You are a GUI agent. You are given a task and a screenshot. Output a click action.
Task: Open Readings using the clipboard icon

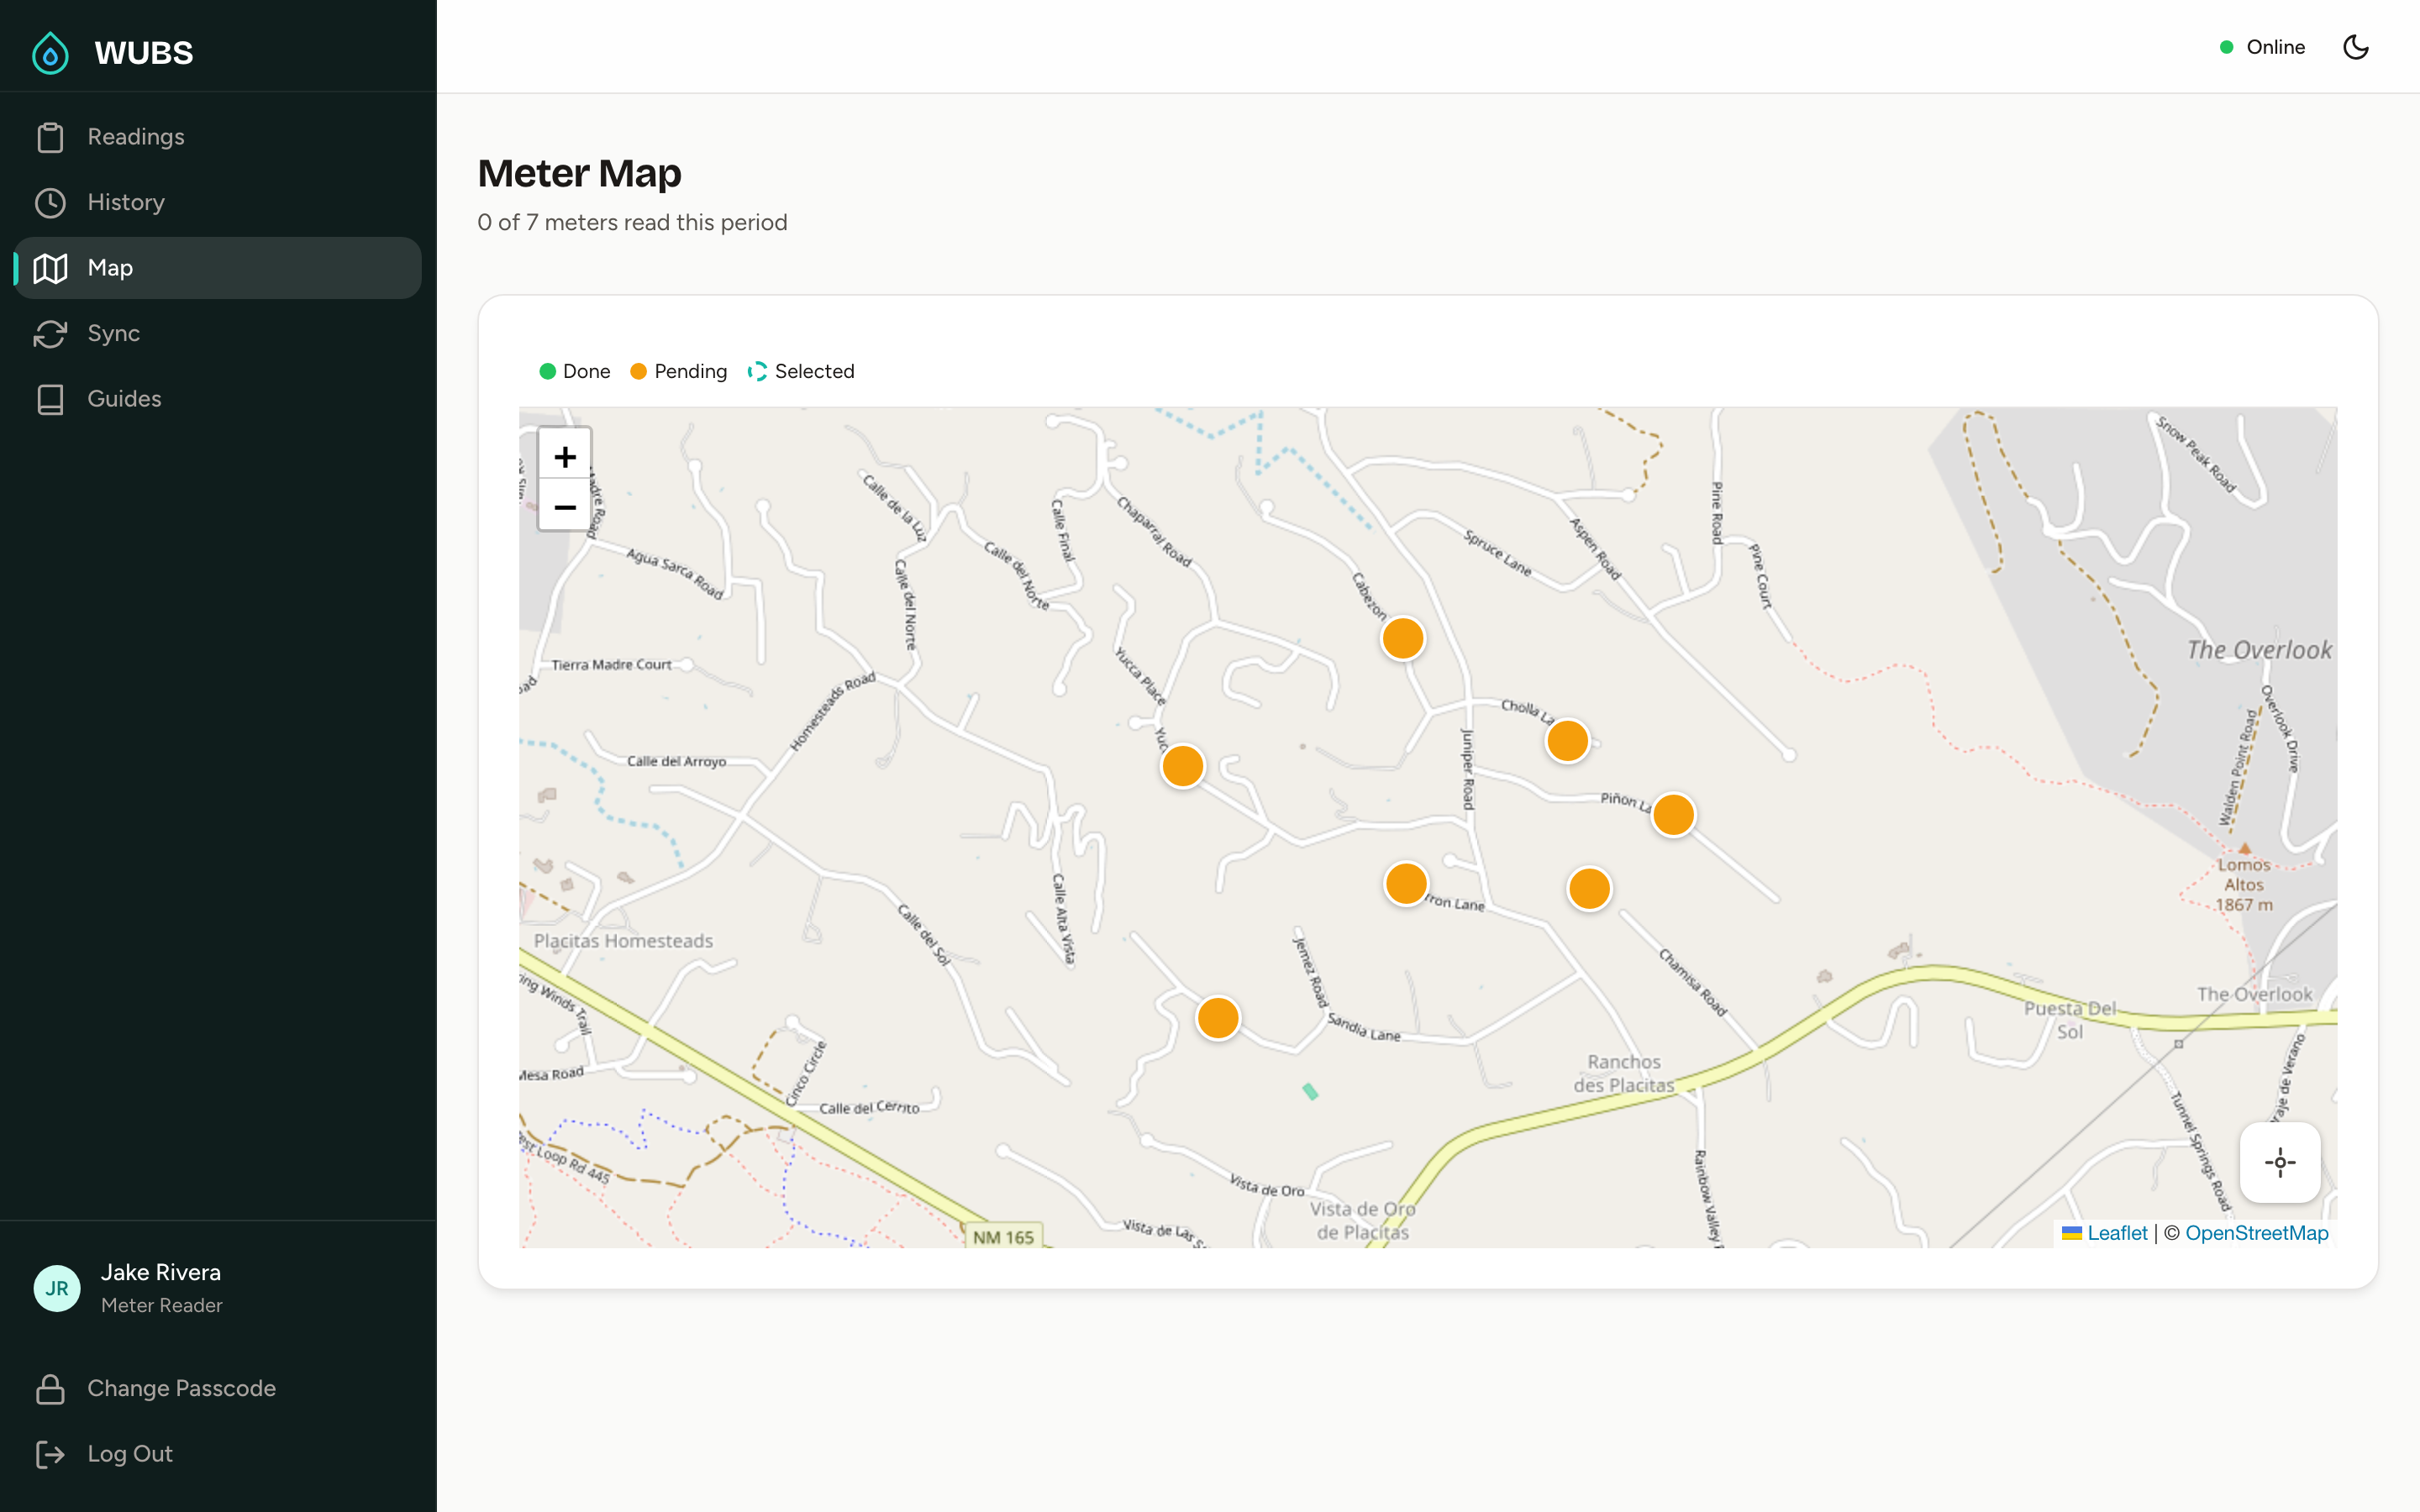point(51,136)
